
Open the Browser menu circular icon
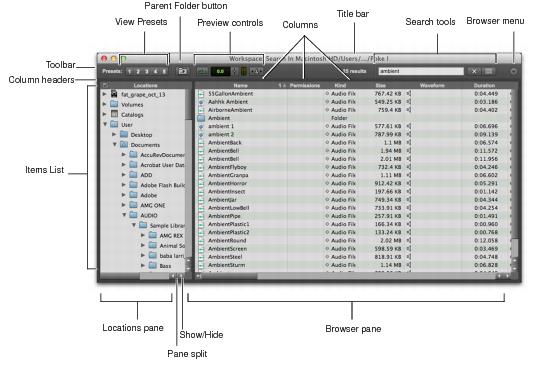pos(513,71)
